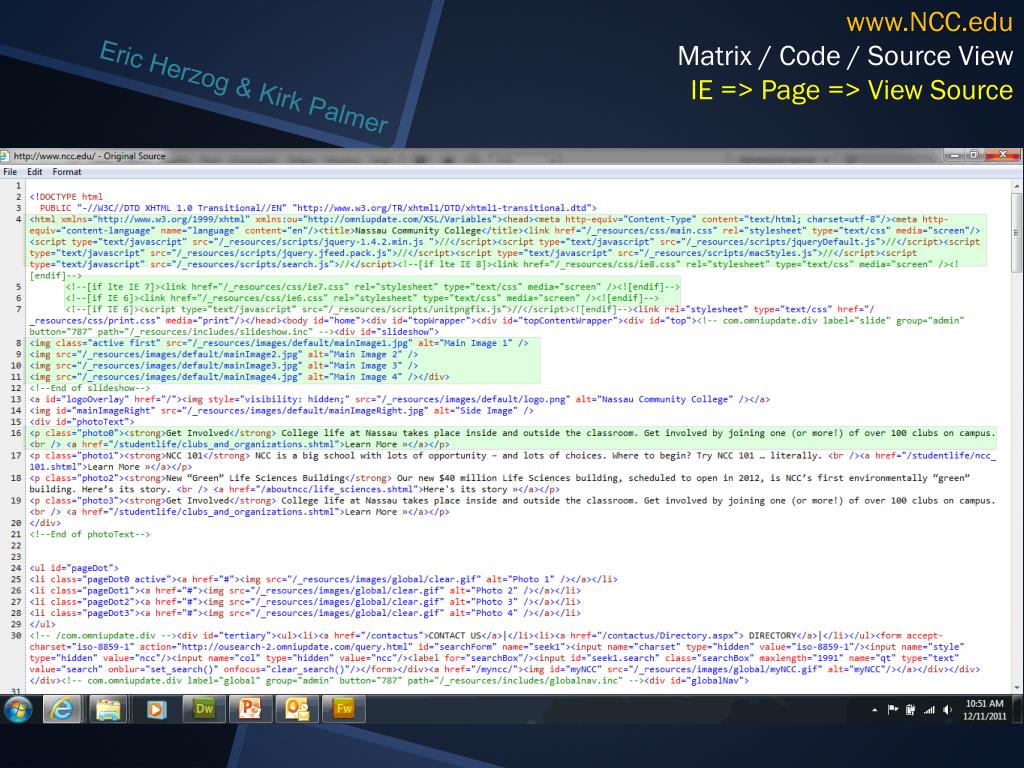
Task: Click the logoOverlay anchor line
Action: point(400,399)
